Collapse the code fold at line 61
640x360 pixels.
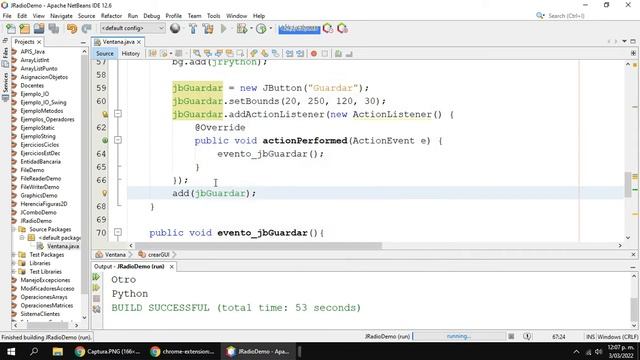118,113
